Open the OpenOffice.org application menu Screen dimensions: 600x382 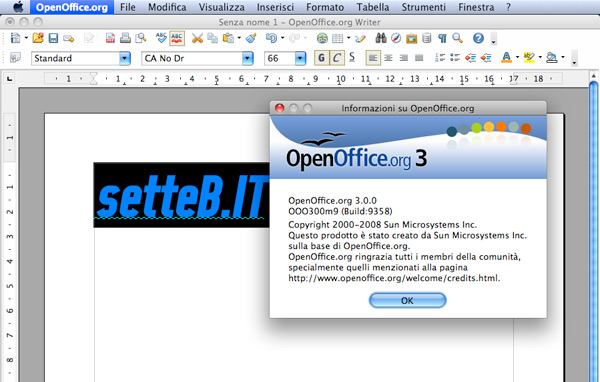(72, 7)
